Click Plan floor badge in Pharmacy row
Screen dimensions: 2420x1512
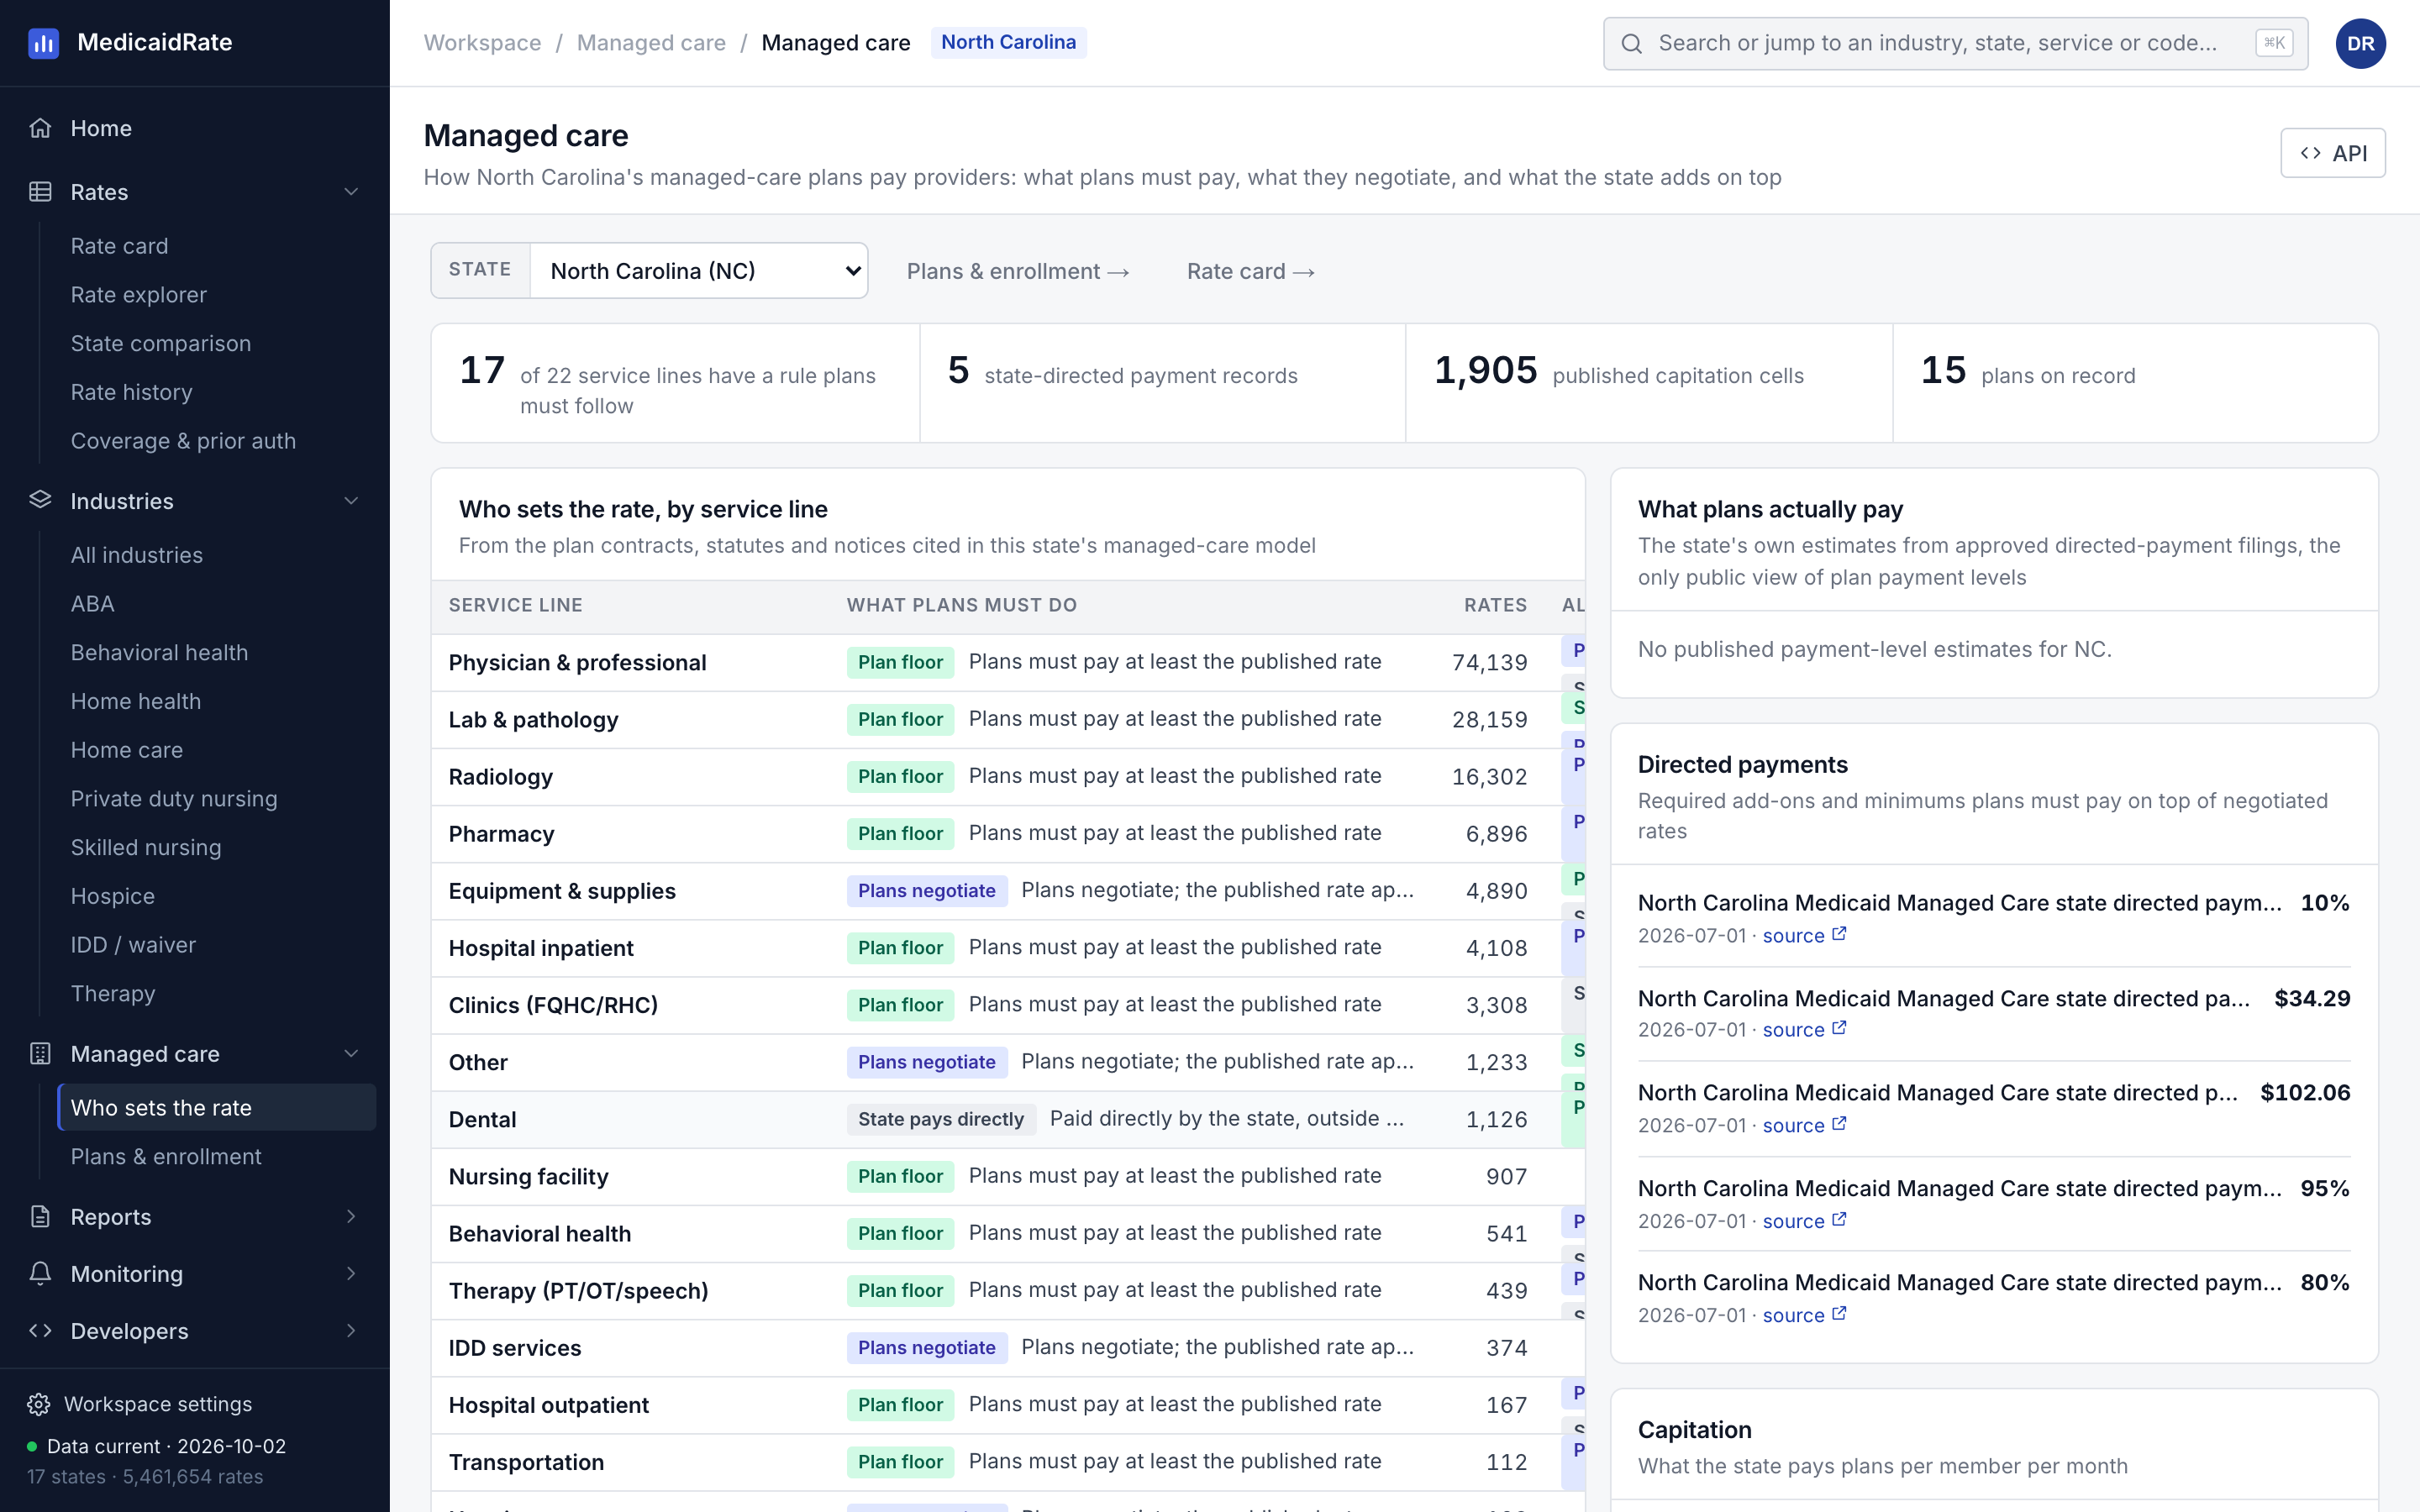(900, 833)
